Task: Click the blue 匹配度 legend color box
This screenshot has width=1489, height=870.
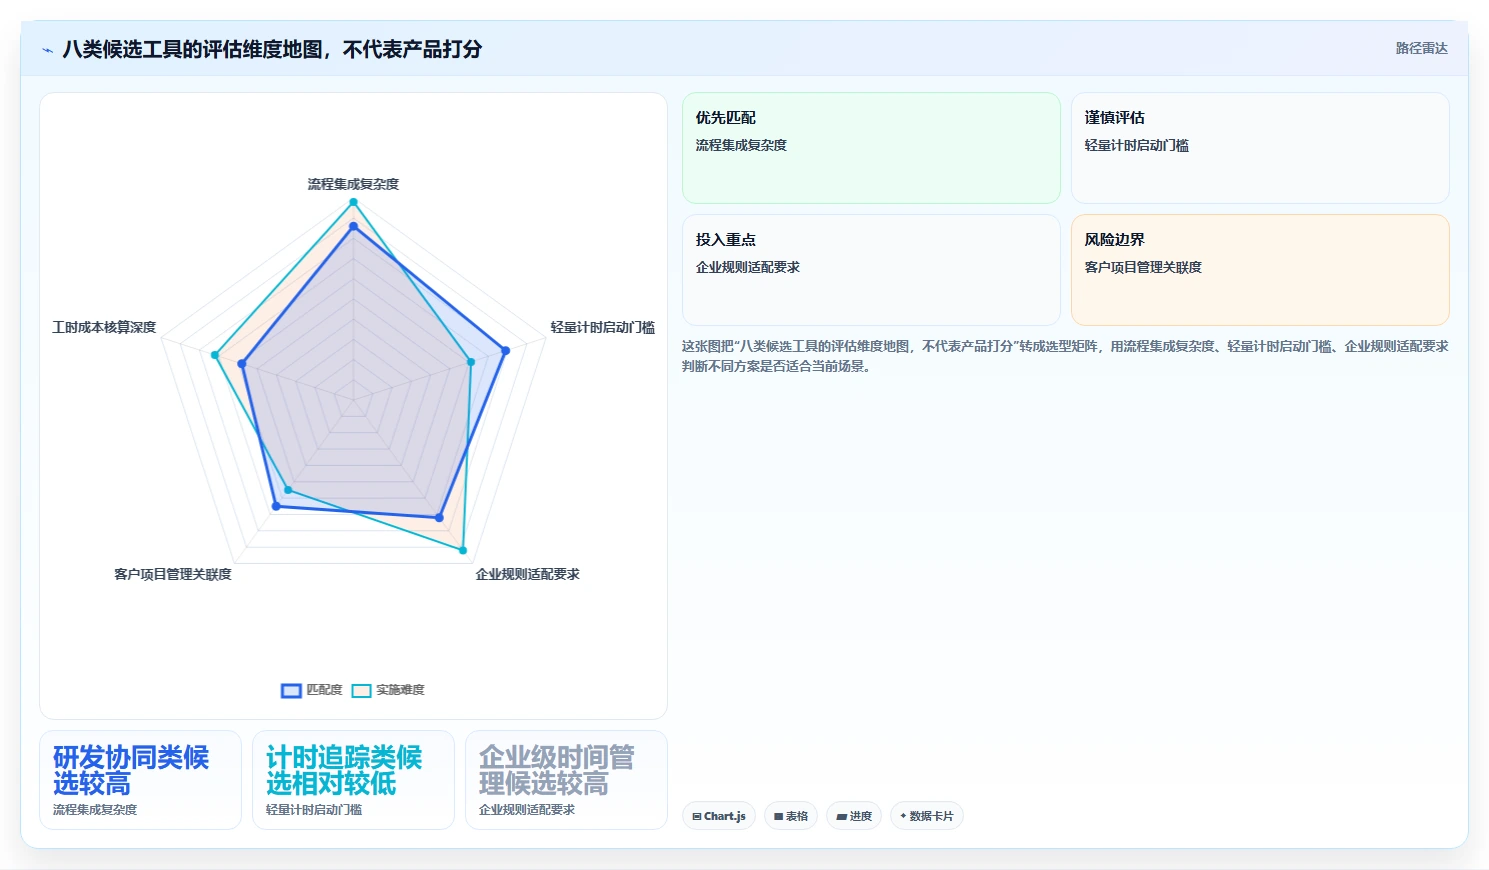Action: pos(291,690)
